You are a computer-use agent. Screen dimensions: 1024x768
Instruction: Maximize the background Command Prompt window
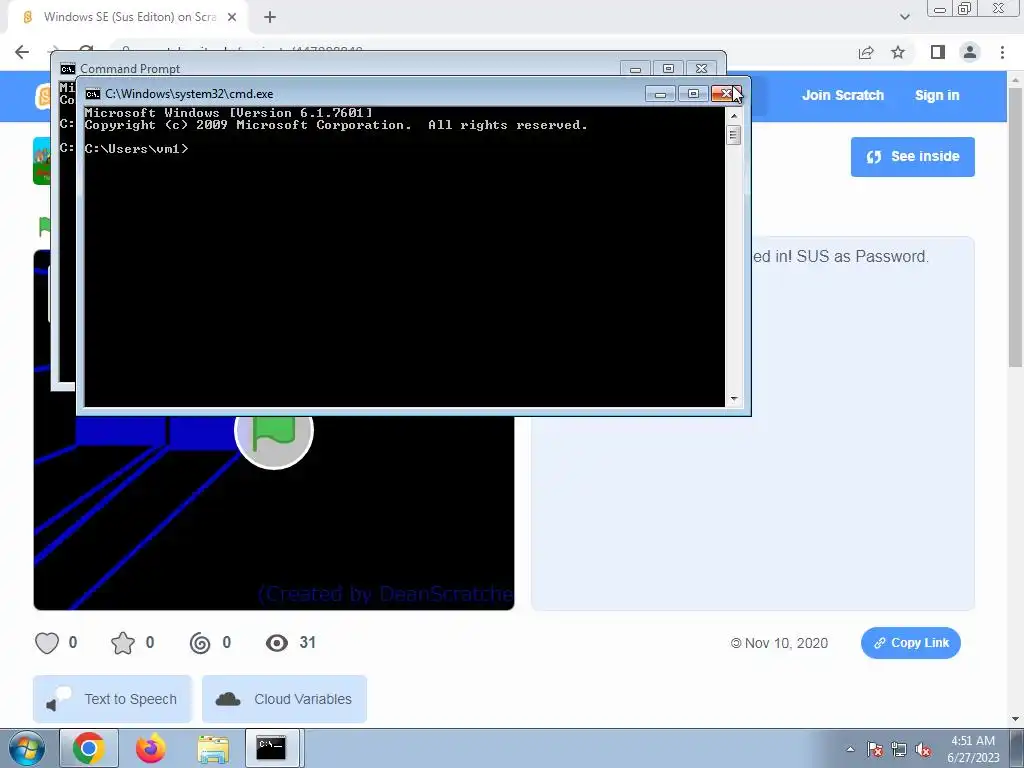pyautogui.click(x=668, y=68)
